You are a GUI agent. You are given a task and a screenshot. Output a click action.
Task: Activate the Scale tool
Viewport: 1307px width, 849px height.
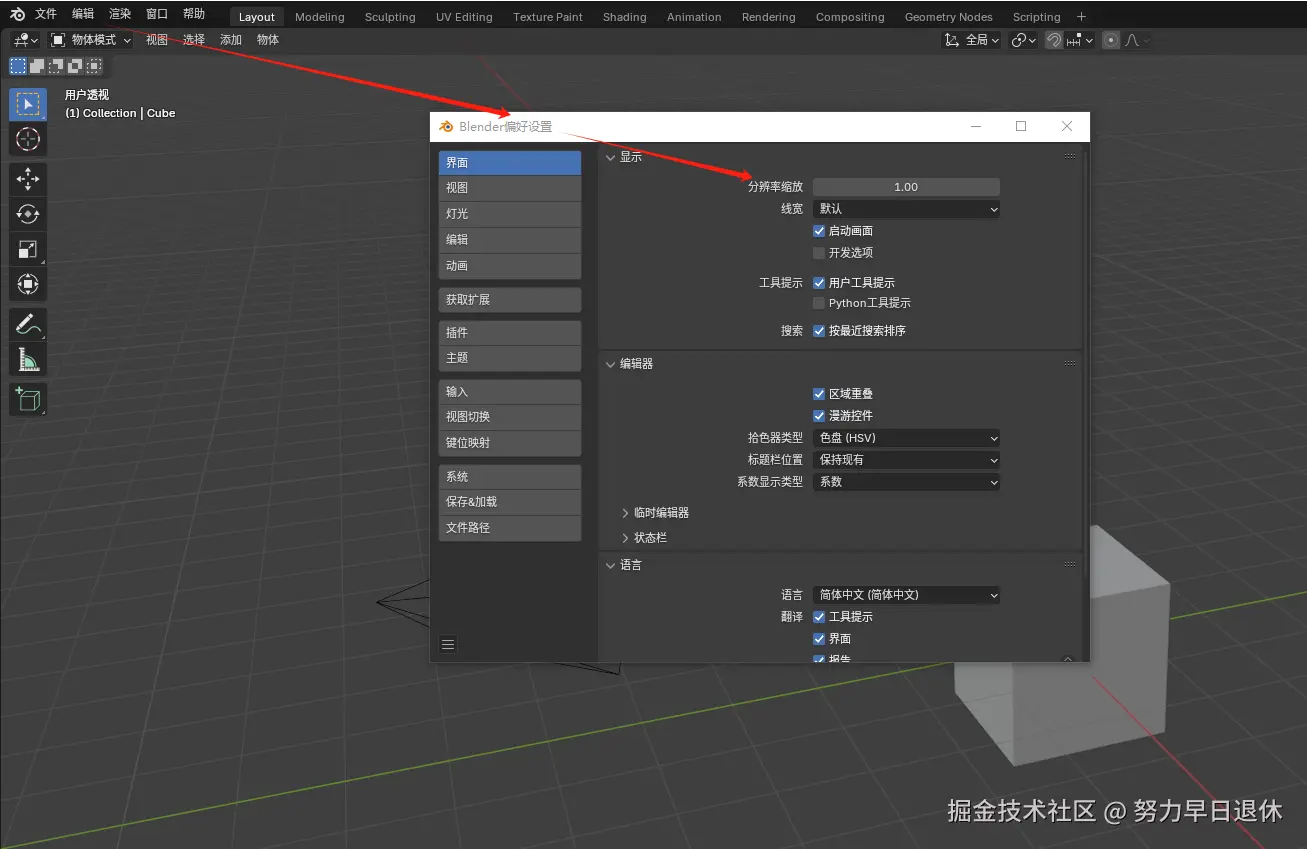pyautogui.click(x=28, y=249)
